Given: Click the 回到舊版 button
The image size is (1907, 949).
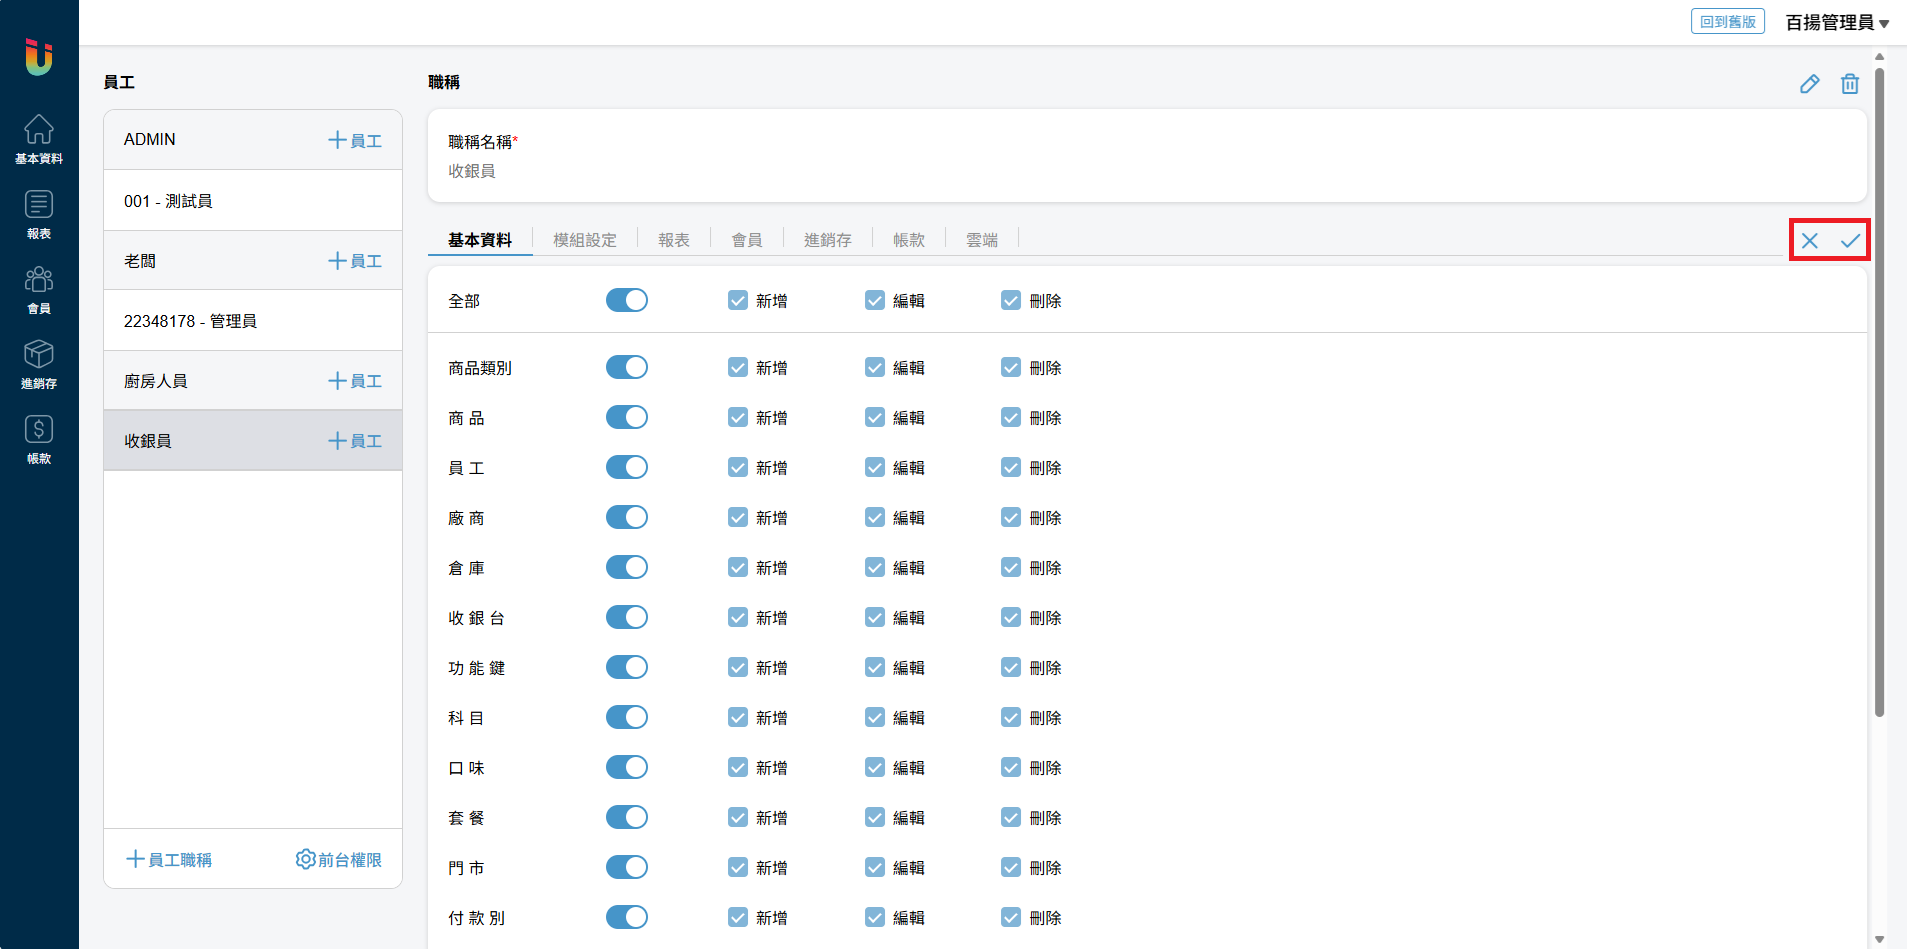Looking at the screenshot, I should click(x=1727, y=22).
